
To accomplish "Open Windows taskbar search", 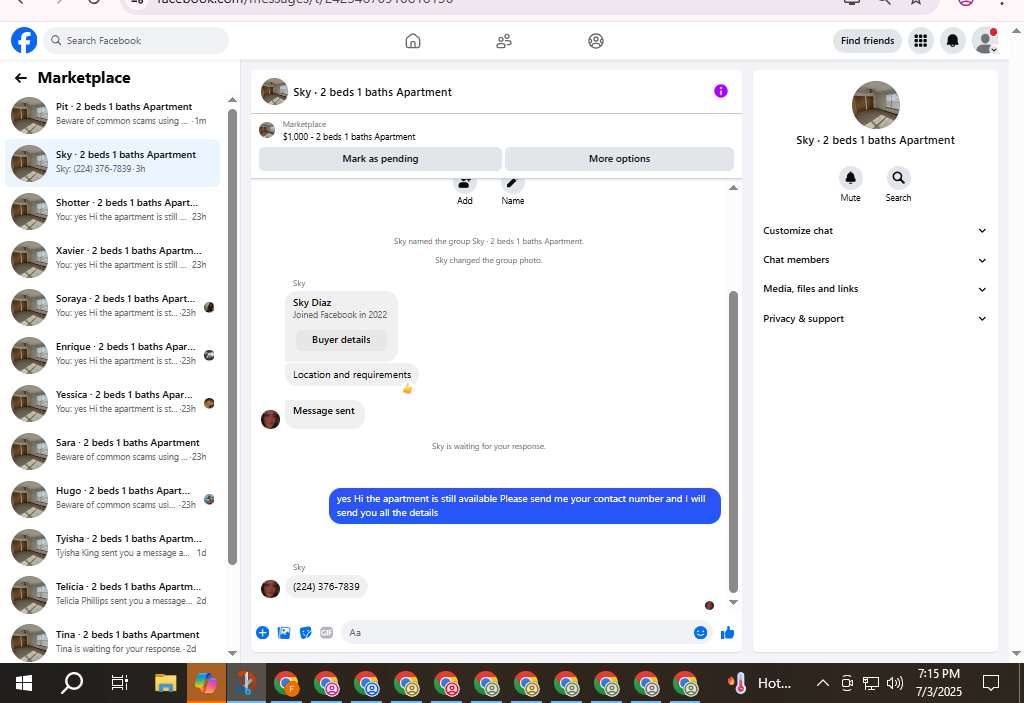I will coord(72,683).
